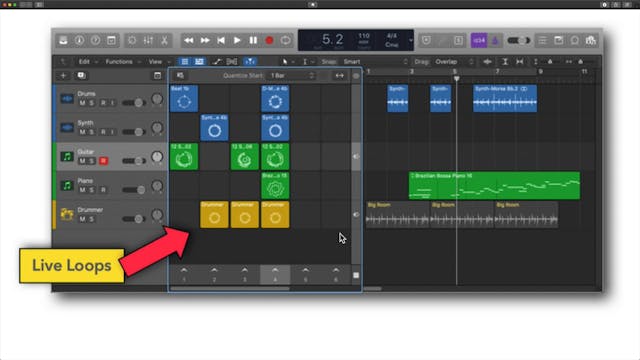Click Guitar track divider column activation button
640x360 pixels.
click(x=356, y=156)
